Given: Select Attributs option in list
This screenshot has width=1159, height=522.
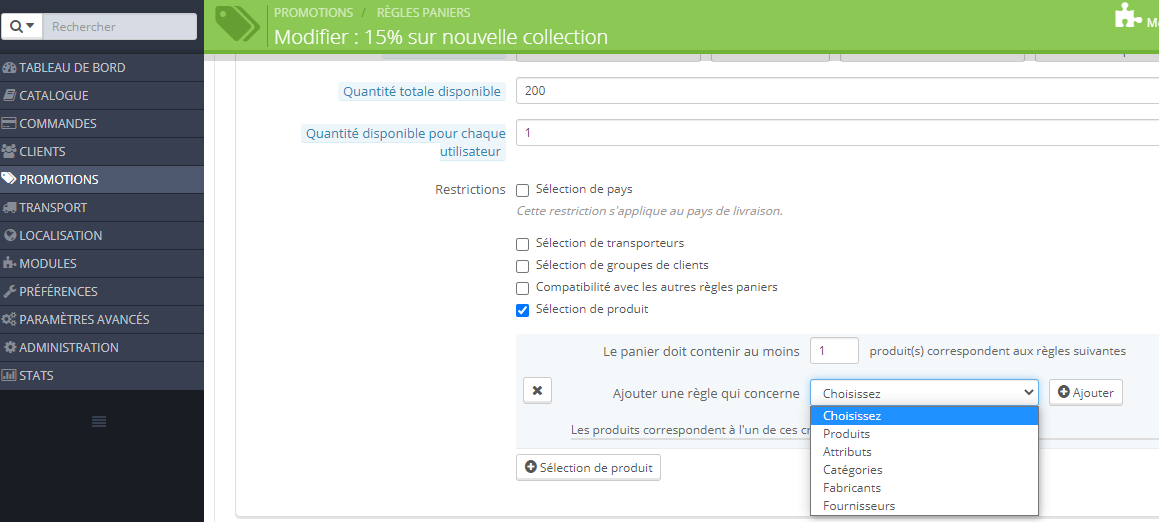Looking at the screenshot, I should [x=925, y=452].
